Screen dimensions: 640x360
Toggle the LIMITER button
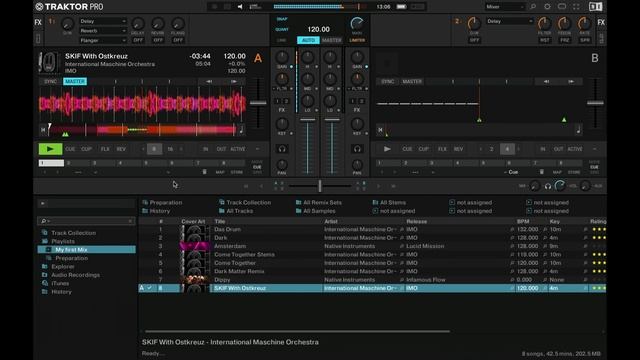click(357, 40)
